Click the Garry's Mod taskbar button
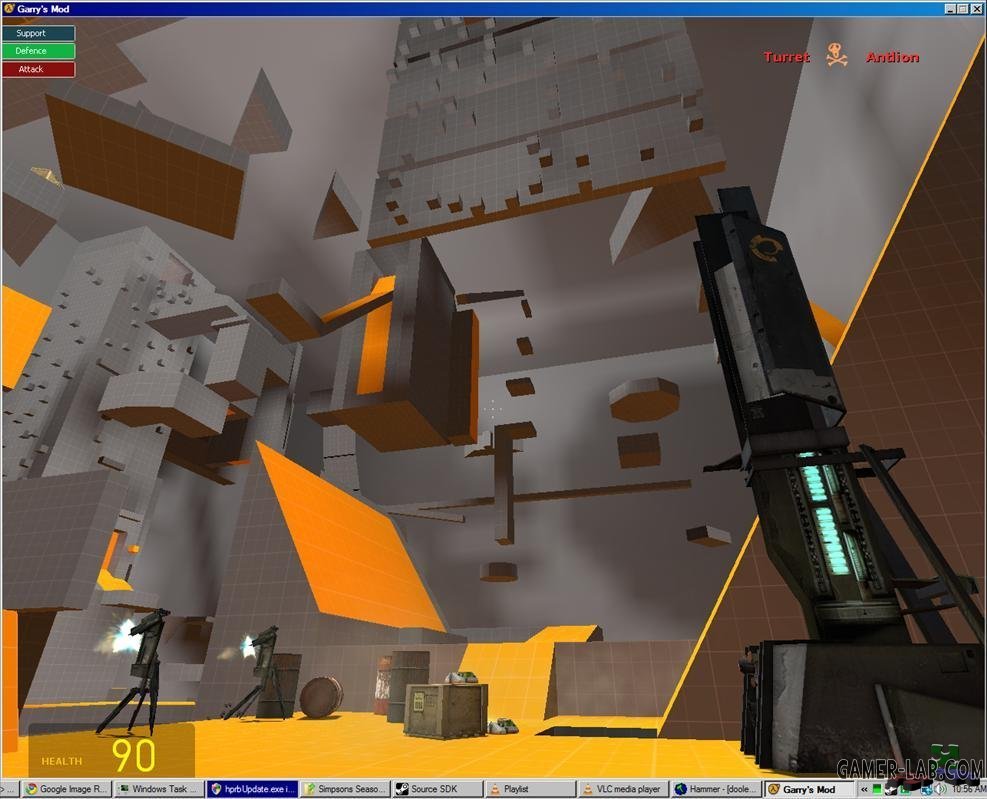 (x=808, y=789)
